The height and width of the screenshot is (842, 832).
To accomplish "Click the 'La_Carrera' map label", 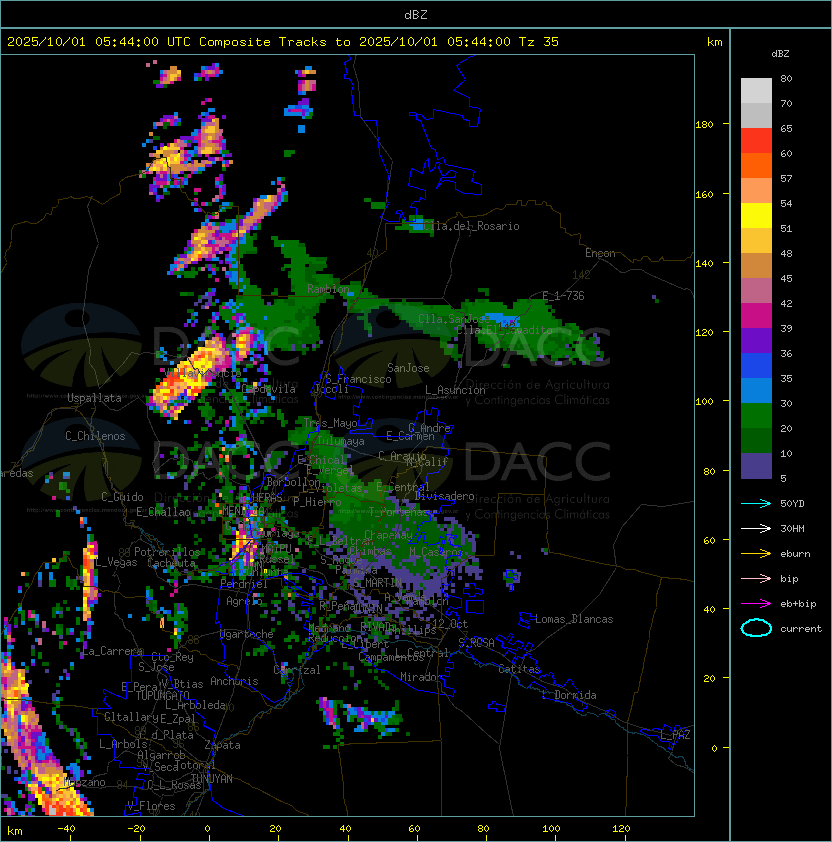I will (113, 651).
